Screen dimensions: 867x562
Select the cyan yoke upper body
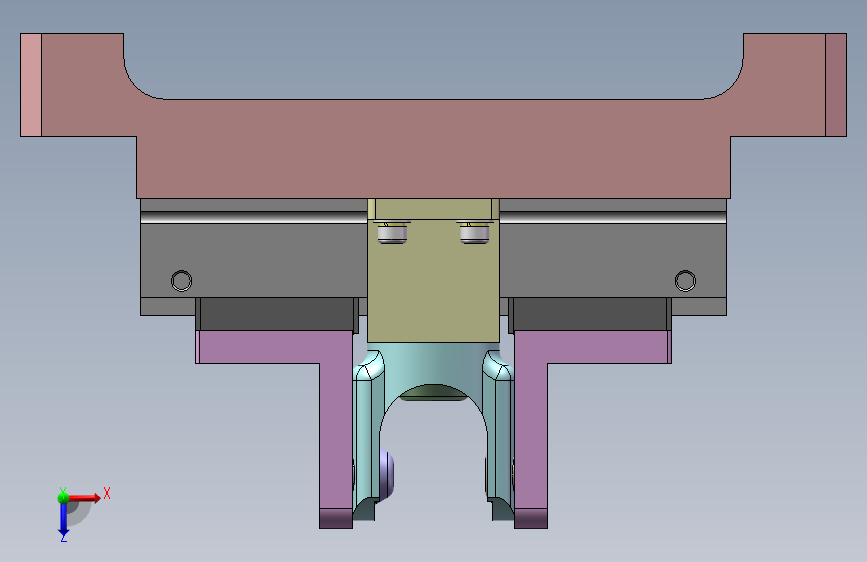[434, 362]
